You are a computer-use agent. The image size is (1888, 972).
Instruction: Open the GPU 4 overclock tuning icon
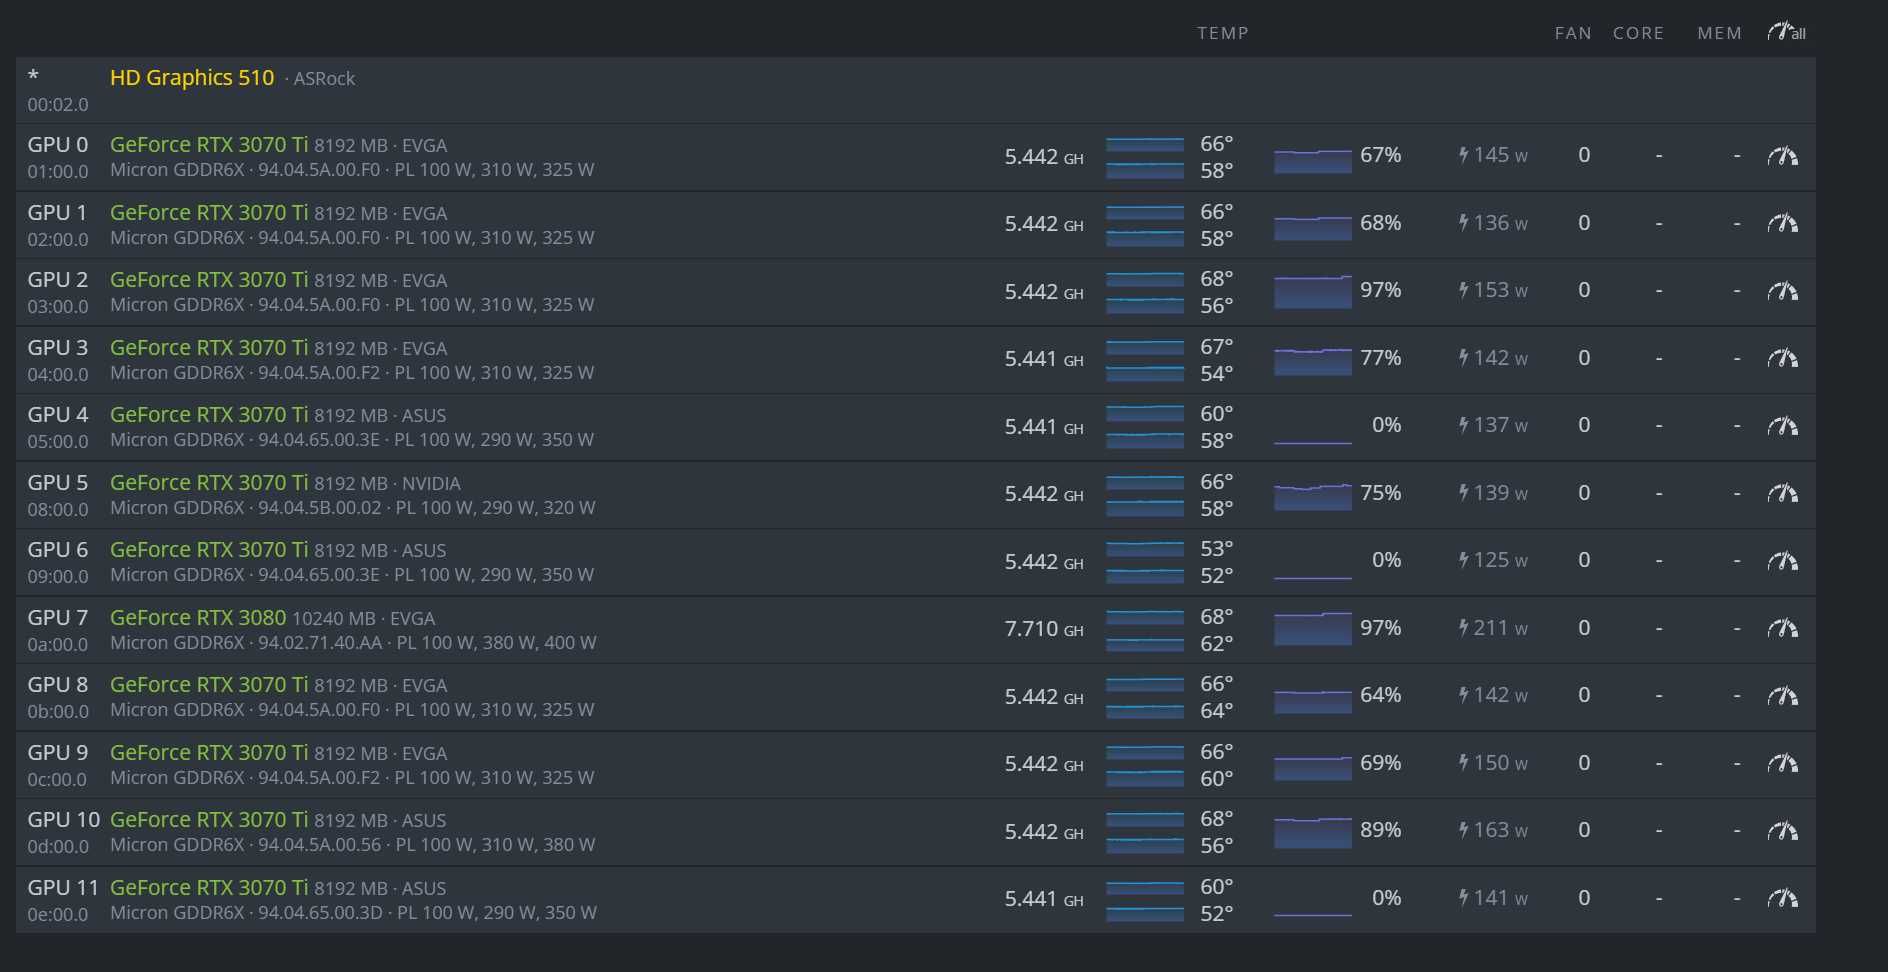tap(1782, 426)
